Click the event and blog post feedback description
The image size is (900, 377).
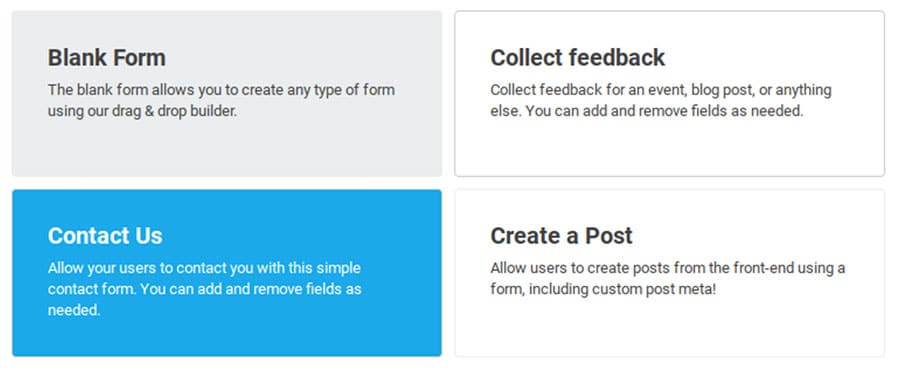coord(661,100)
